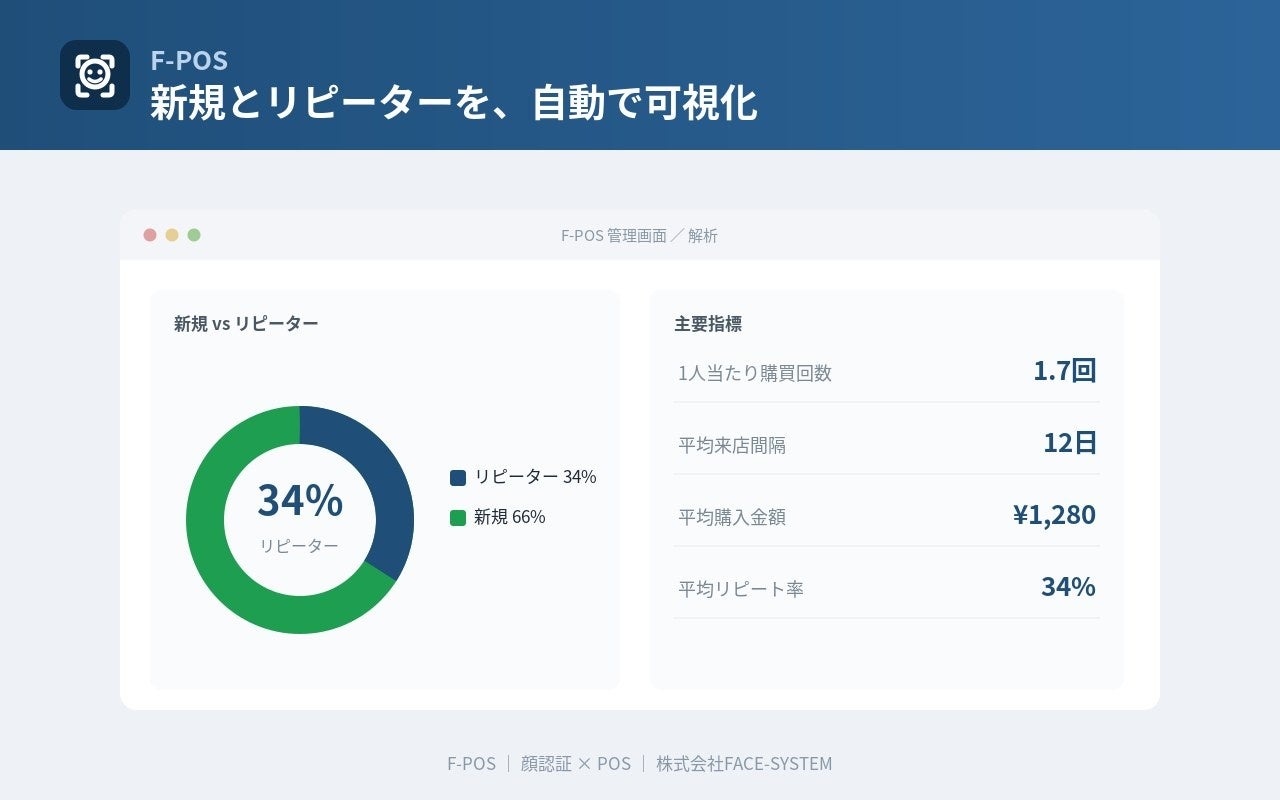Viewport: 1280px width, 800px height.
Task: Click the yellow window minimize dot
Action: (172, 235)
